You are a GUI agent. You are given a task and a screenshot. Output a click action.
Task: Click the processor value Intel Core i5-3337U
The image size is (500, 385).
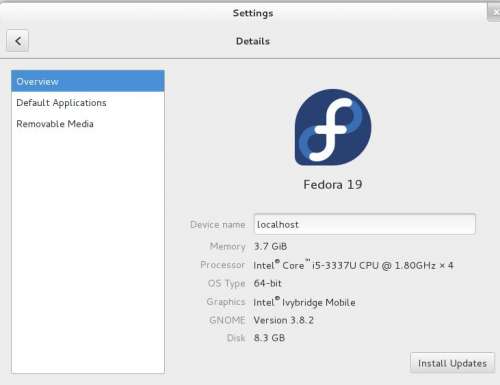click(x=353, y=265)
